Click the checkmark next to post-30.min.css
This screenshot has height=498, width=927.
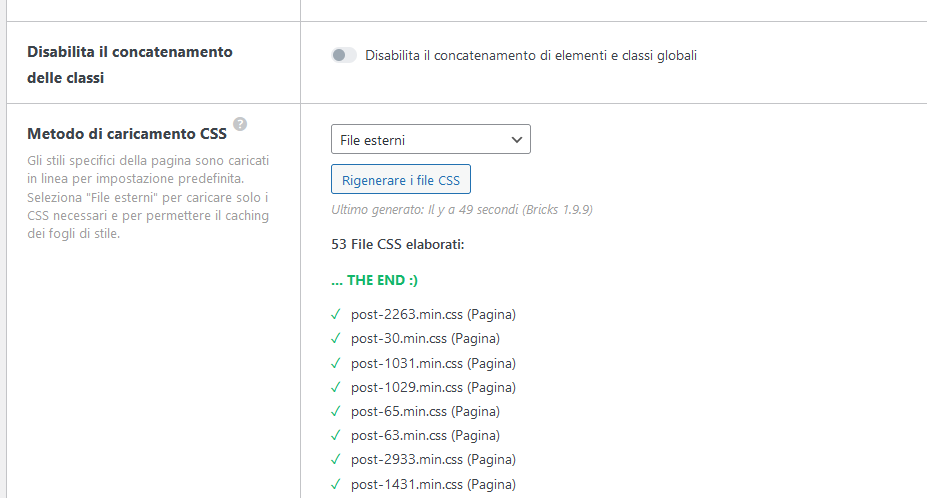point(336,339)
